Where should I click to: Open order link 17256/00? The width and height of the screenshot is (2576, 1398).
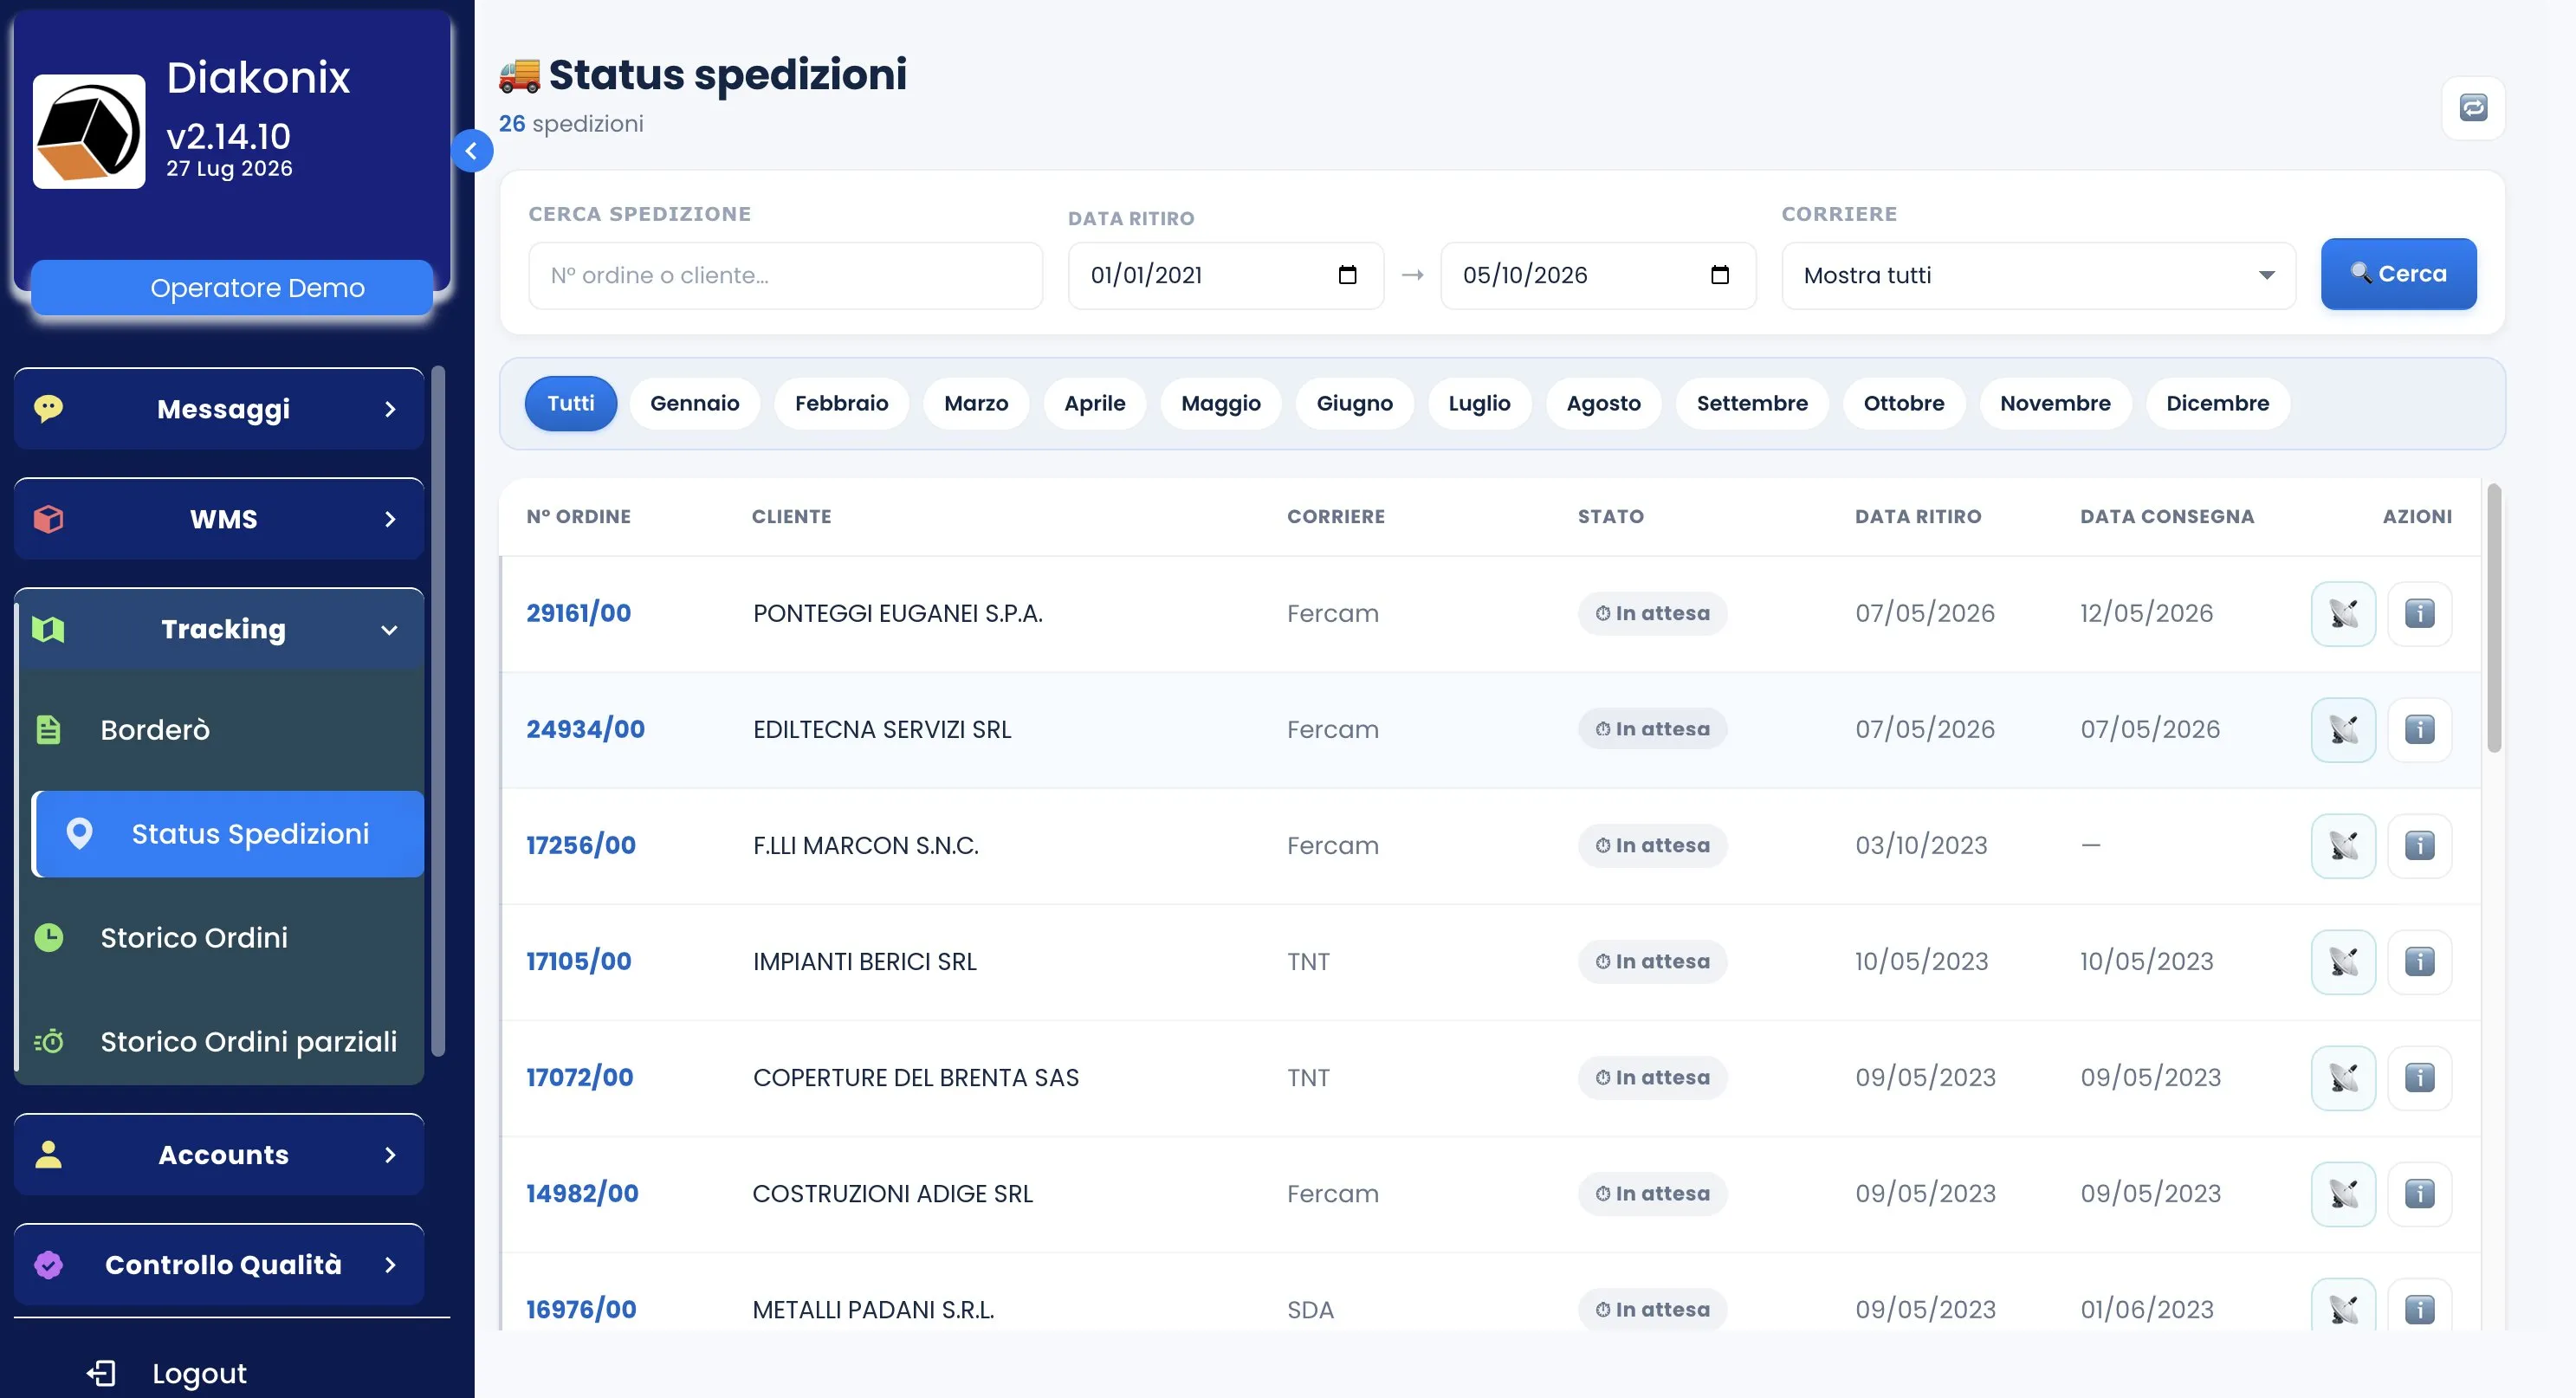[581, 845]
